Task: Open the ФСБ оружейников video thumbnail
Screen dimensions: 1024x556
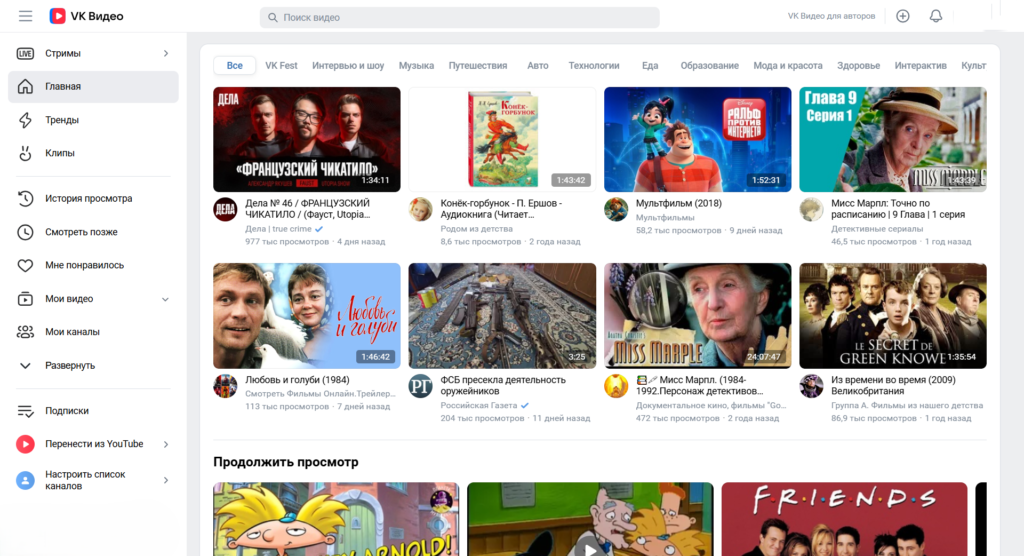Action: tap(502, 316)
